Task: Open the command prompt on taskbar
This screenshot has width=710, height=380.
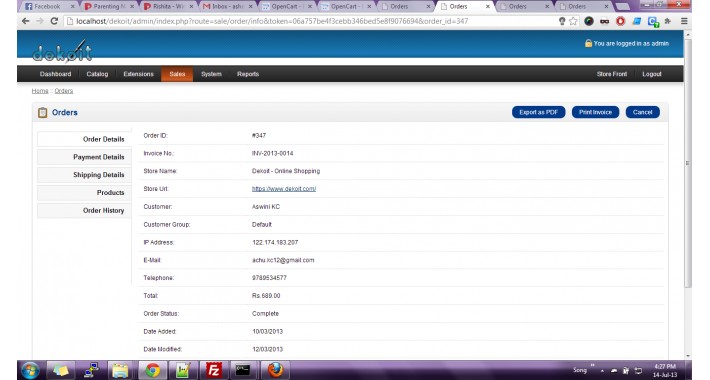Action: [243, 370]
